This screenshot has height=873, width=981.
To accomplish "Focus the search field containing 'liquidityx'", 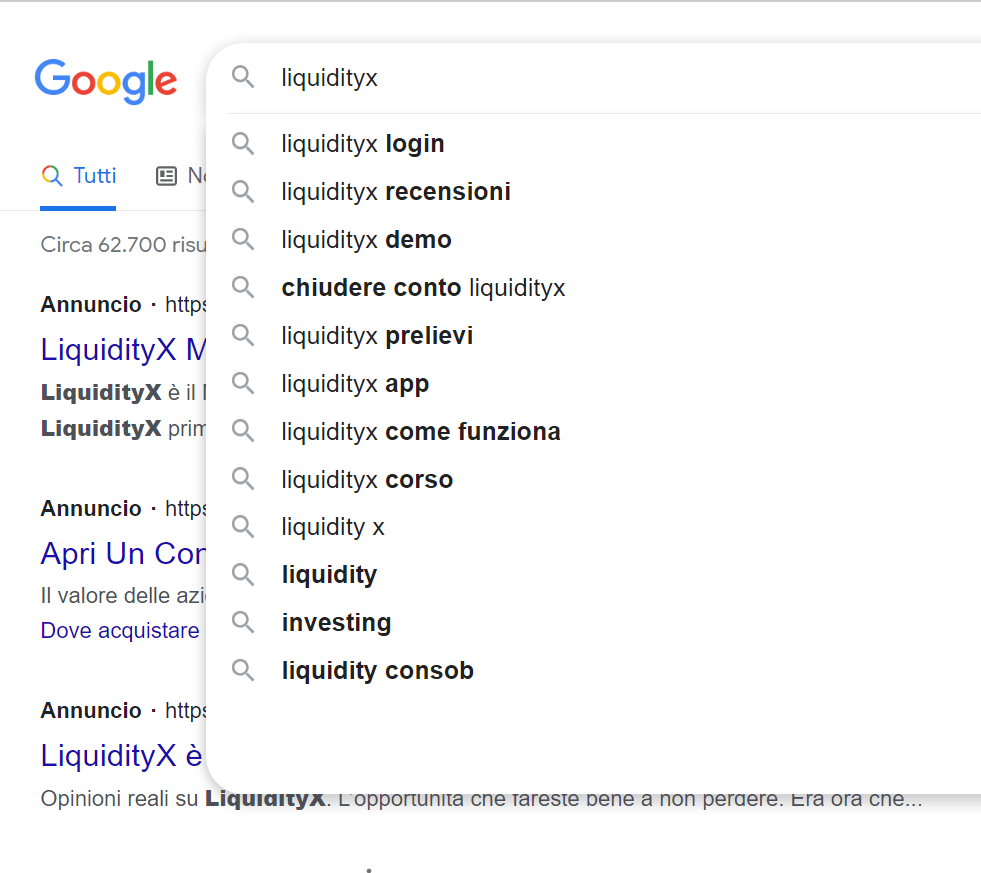I will (x=600, y=77).
